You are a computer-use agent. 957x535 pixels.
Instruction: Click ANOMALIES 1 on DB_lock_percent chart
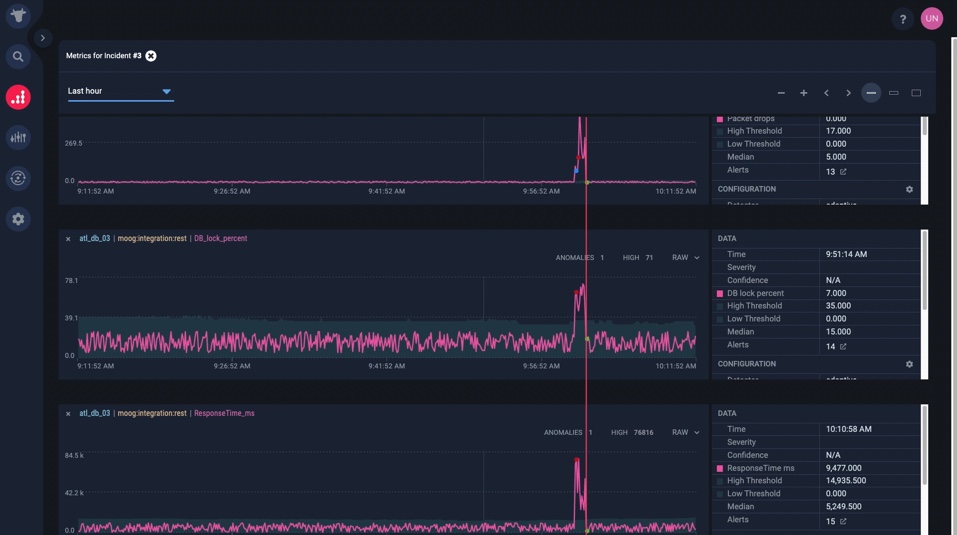(x=579, y=257)
